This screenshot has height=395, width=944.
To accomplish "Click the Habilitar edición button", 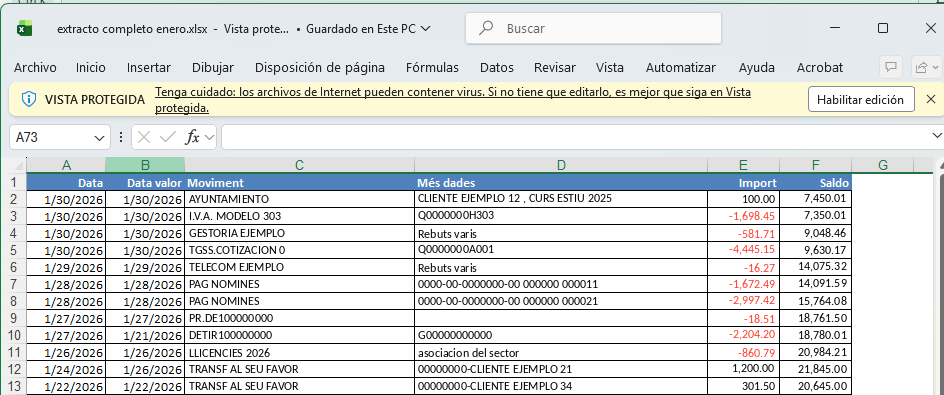I will tap(861, 99).
